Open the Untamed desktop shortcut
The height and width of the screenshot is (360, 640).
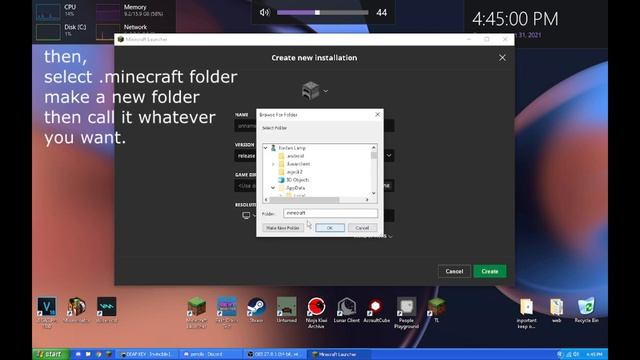pyautogui.click(x=287, y=309)
